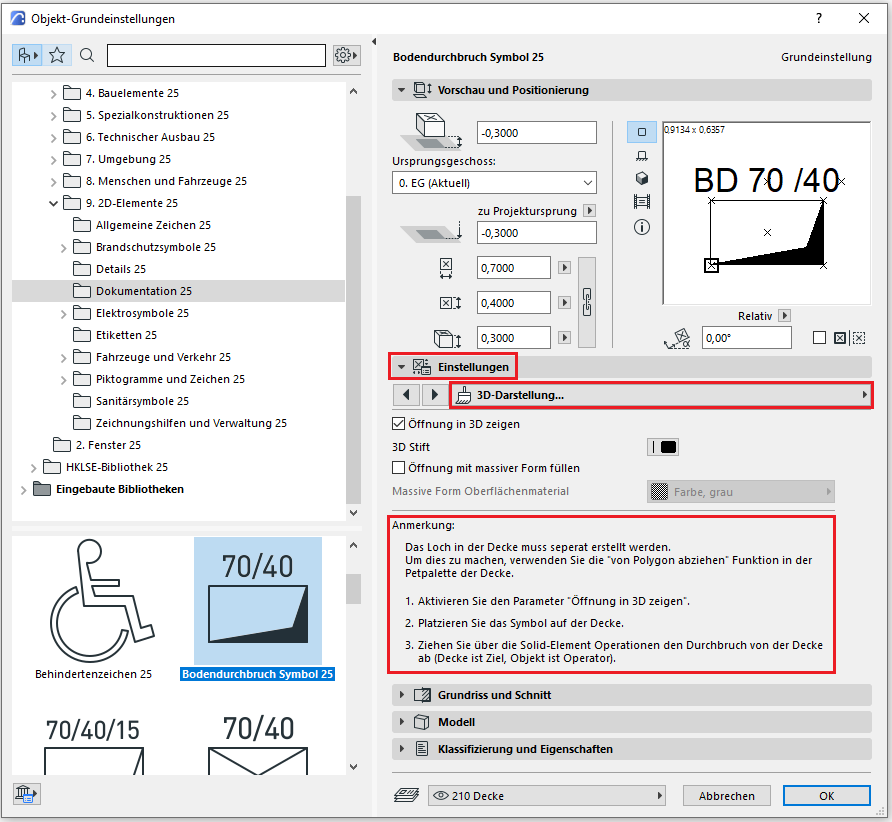The width and height of the screenshot is (892, 822).
Task: Click the 3D Stift pen color swatch
Action: 664,447
